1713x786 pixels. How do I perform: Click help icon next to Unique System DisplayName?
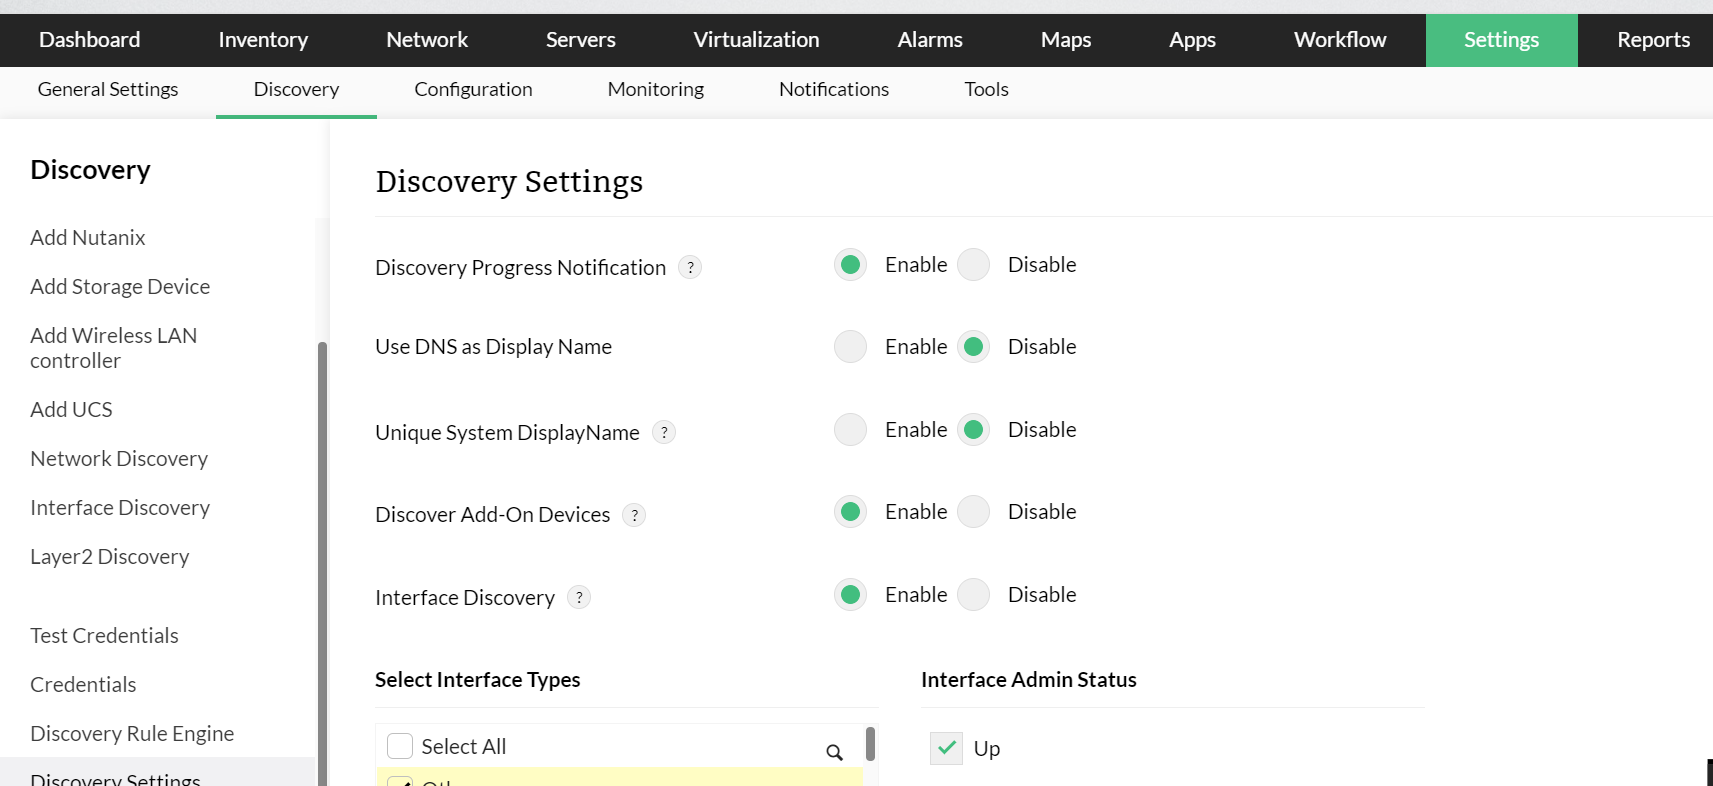pos(664,432)
